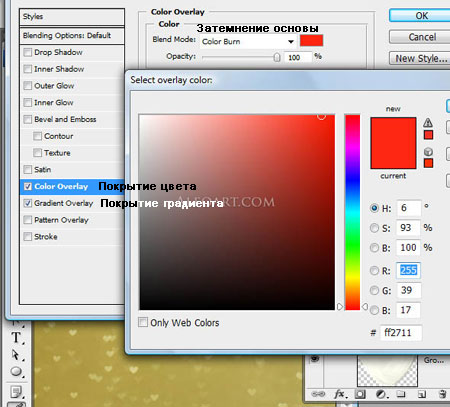Click the red overlay color swatch
This screenshot has height=407, width=450.
pos(311,41)
